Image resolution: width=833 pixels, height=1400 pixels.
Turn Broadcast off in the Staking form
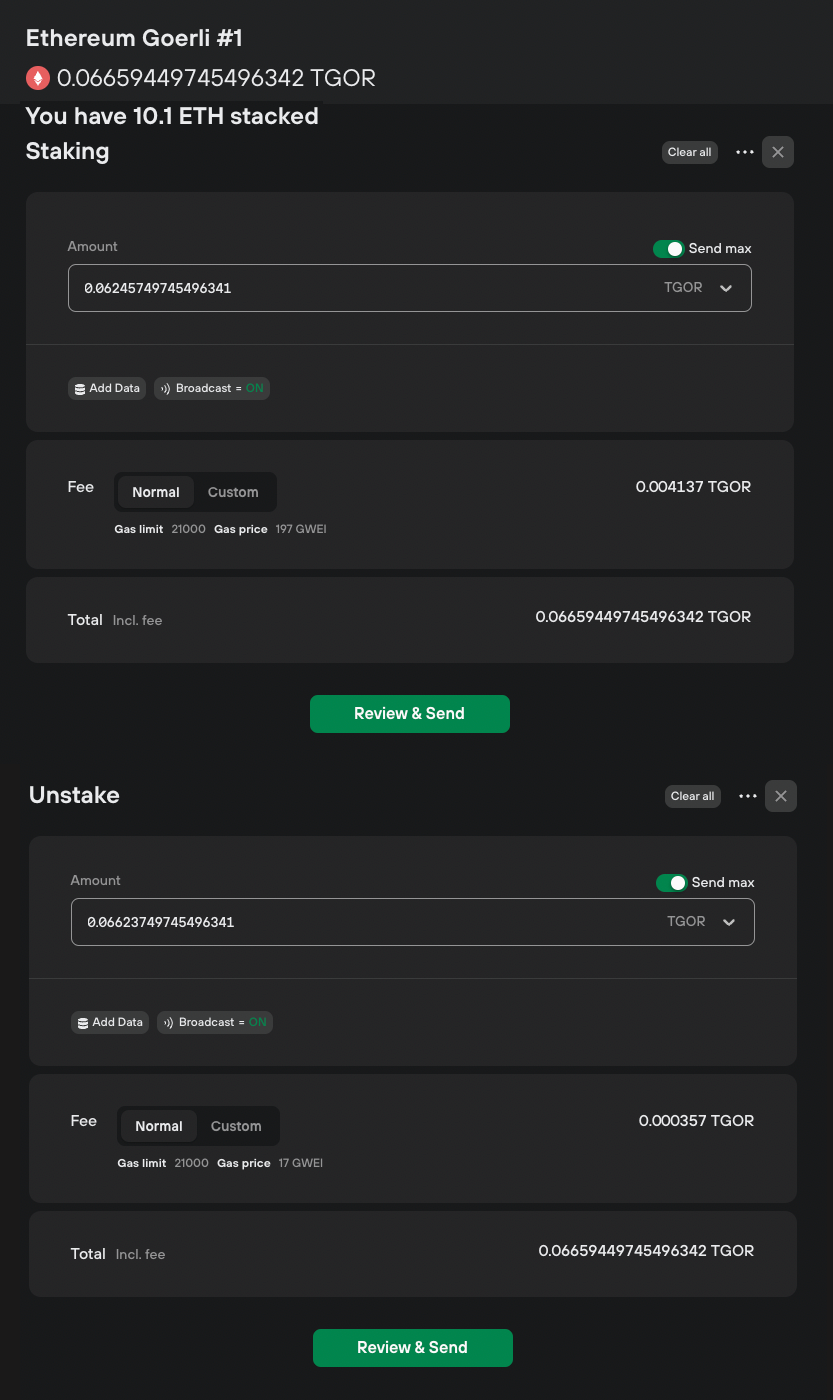point(211,388)
